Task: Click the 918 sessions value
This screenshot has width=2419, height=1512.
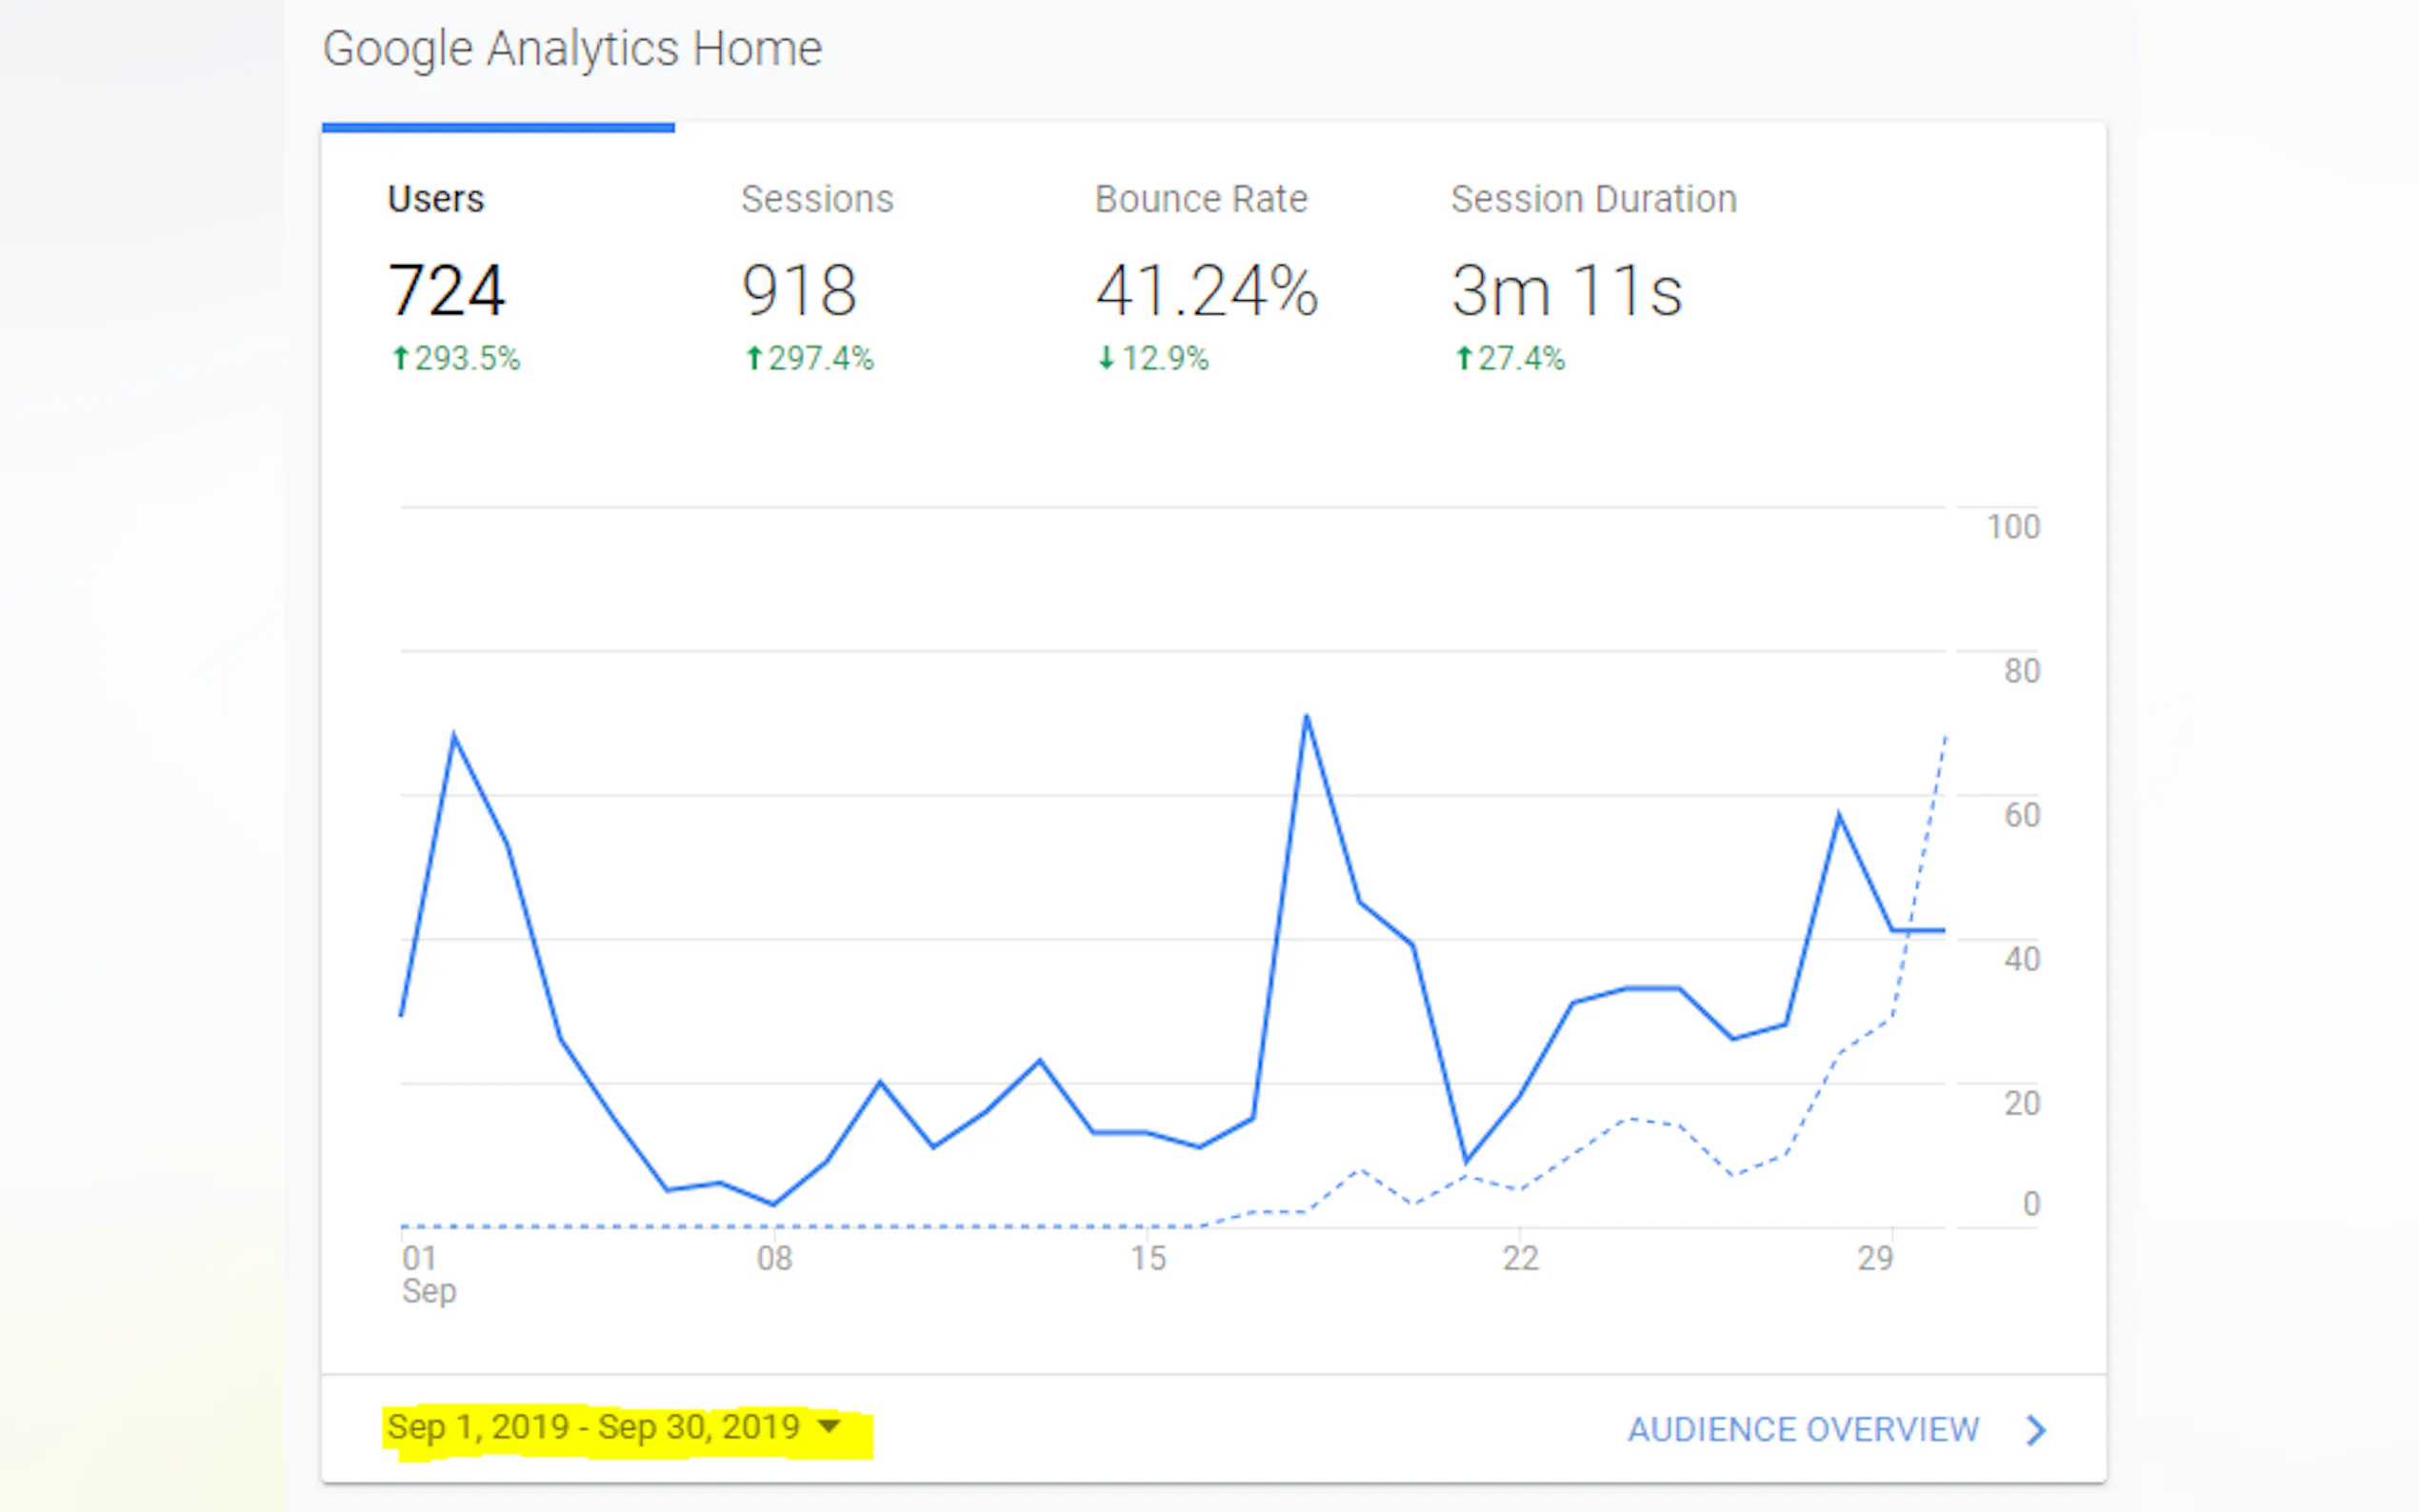Action: 799,291
